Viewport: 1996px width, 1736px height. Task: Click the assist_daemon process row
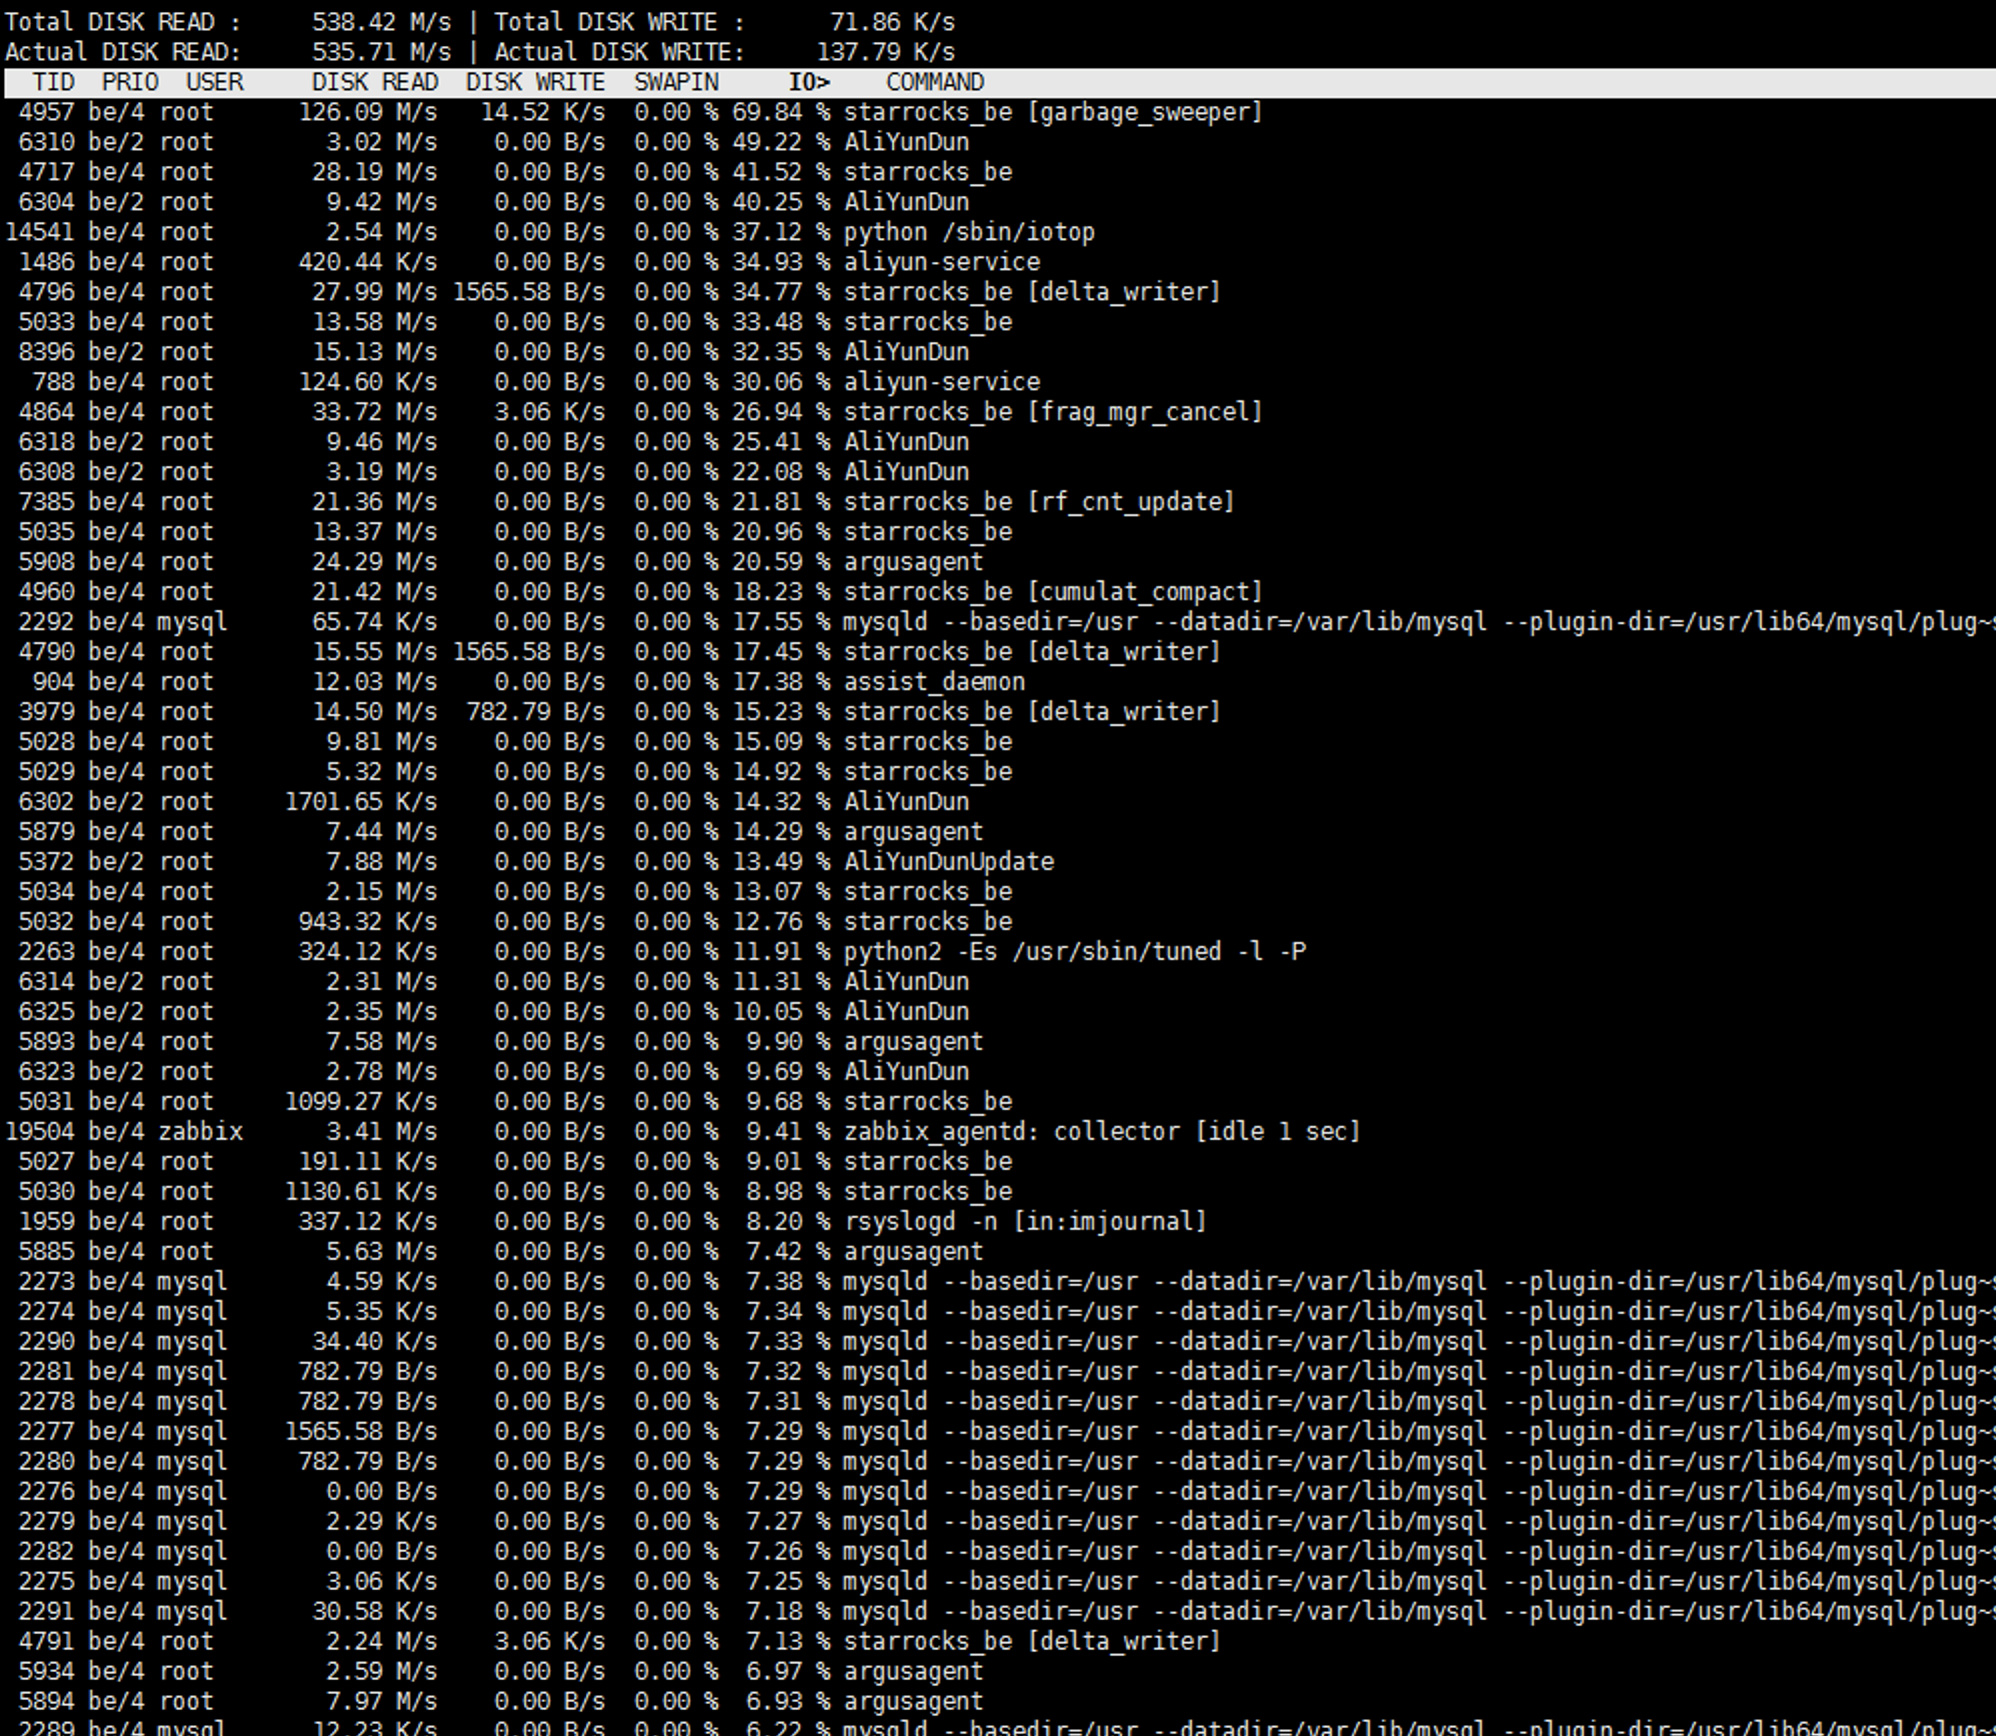[x=934, y=682]
